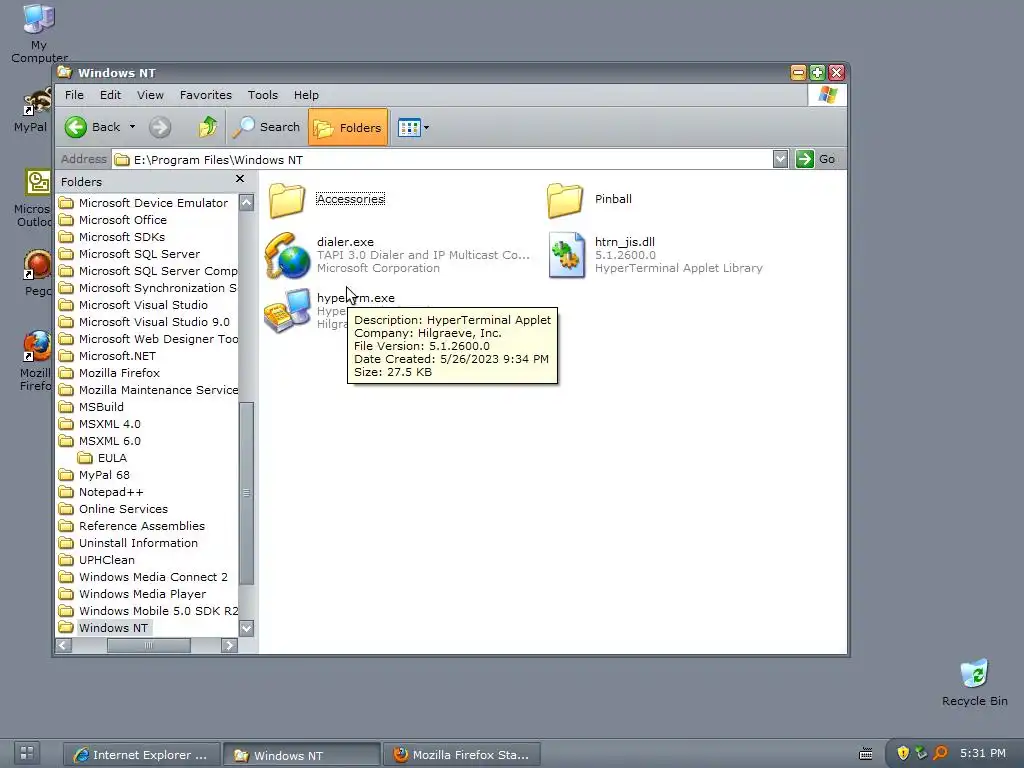The image size is (1024, 768).
Task: Select the Pinball folder icon
Action: [x=565, y=199]
